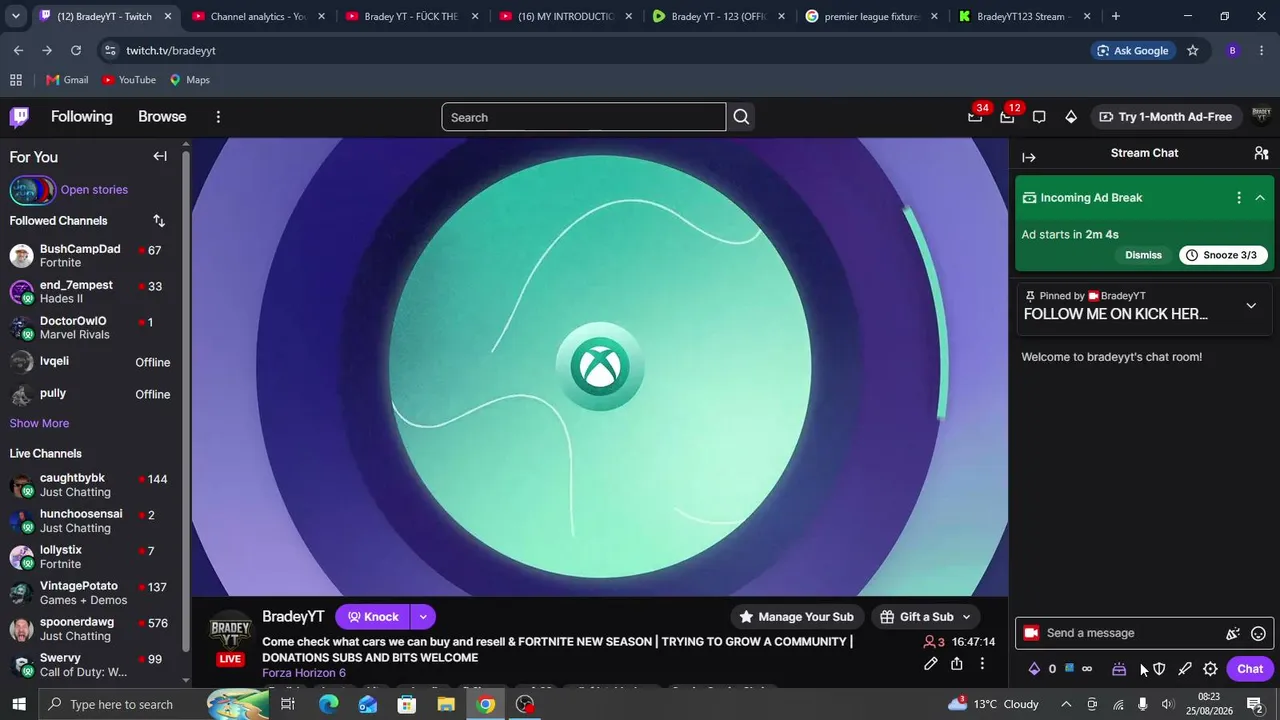Collapse the Stream Chat panel
This screenshot has height=720, width=1280.
1029,157
